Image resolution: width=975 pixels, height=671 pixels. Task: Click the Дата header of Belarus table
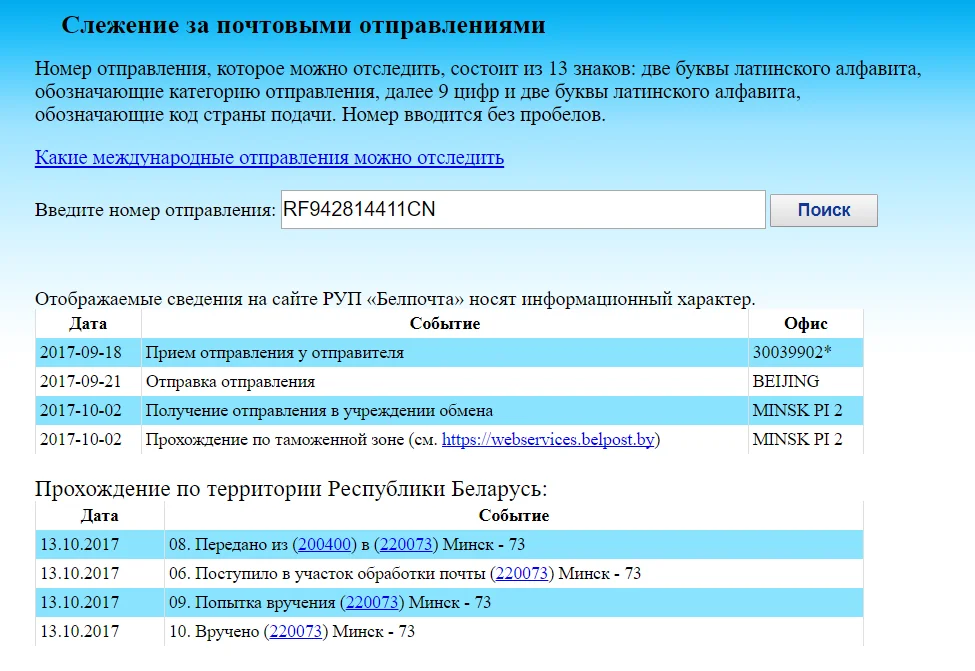[x=99, y=516]
